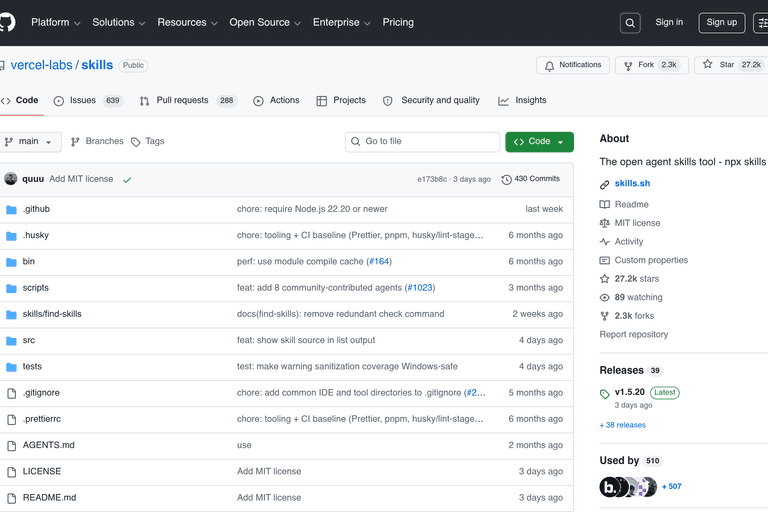Click in the Go to file field
The width and height of the screenshot is (768, 512).
click(x=422, y=142)
